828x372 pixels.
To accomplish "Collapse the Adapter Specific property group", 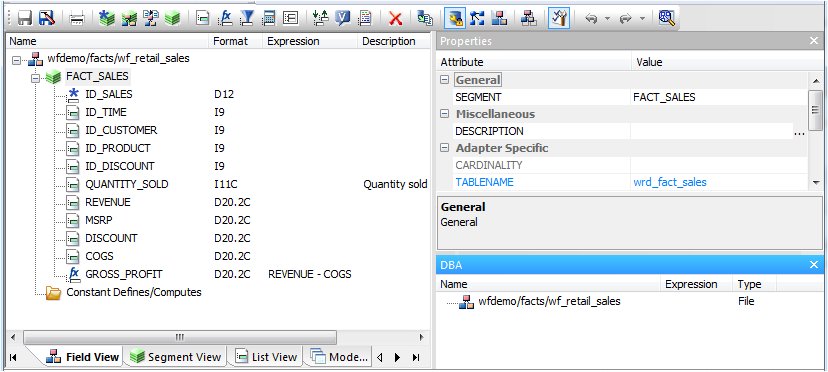I will click(x=445, y=148).
